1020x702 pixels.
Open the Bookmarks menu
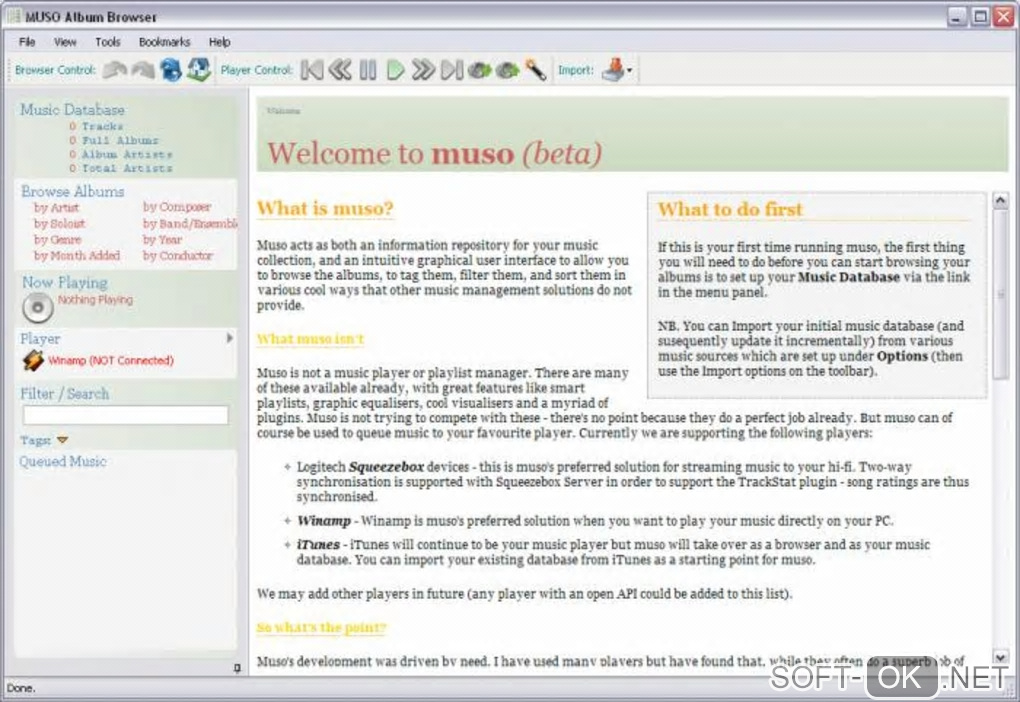point(164,42)
